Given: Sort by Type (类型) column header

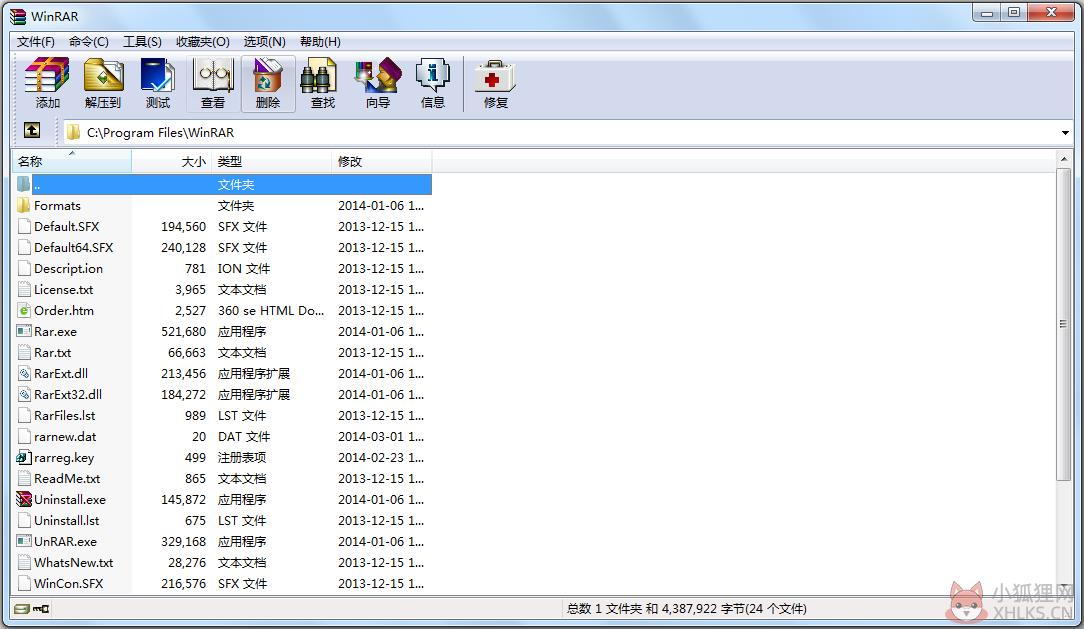Looking at the screenshot, I should coord(271,161).
